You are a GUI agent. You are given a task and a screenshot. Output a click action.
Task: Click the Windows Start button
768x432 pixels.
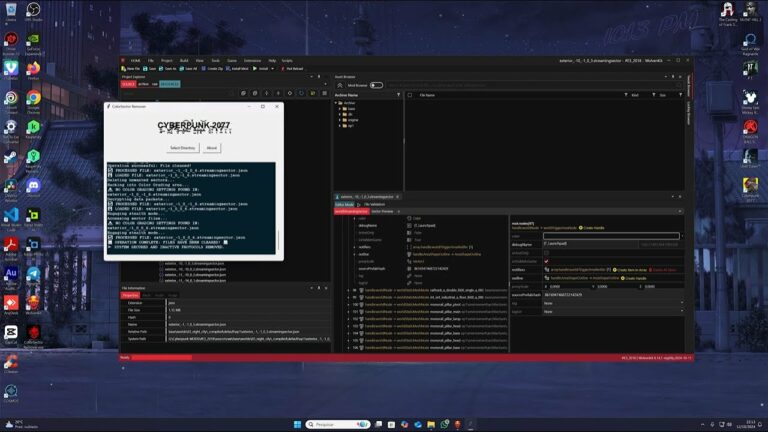[297, 424]
